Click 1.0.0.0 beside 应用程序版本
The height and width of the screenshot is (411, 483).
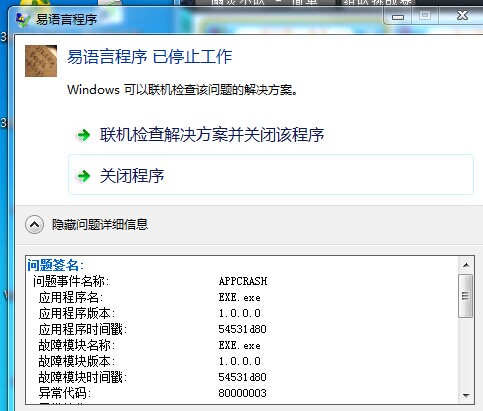(x=239, y=313)
